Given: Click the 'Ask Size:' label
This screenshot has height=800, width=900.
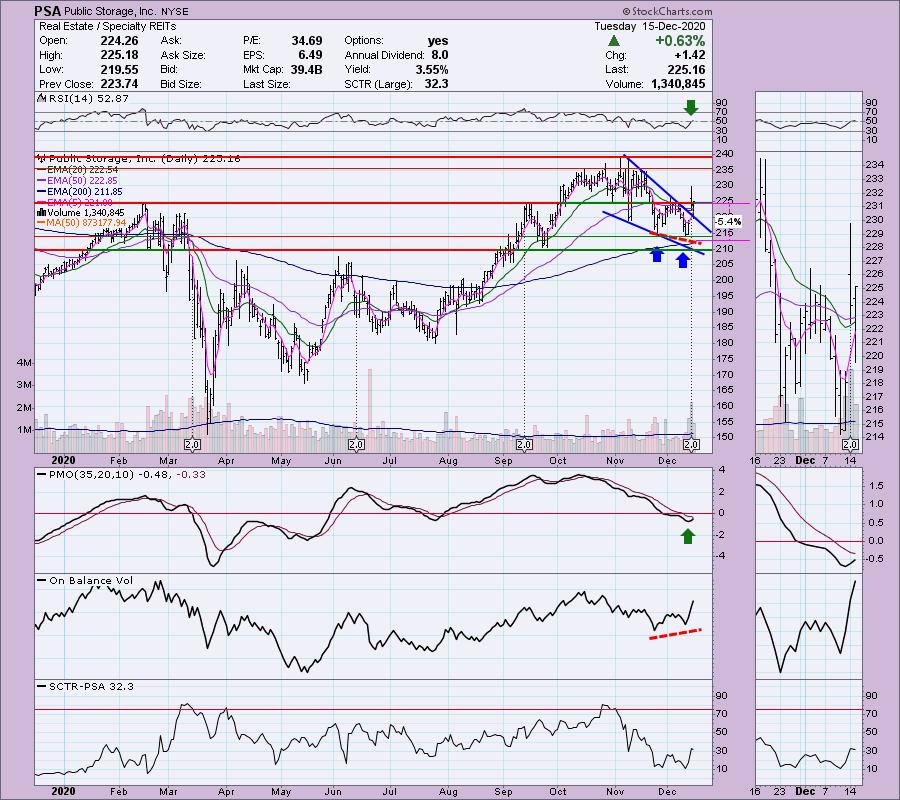Looking at the screenshot, I should pos(183,55).
